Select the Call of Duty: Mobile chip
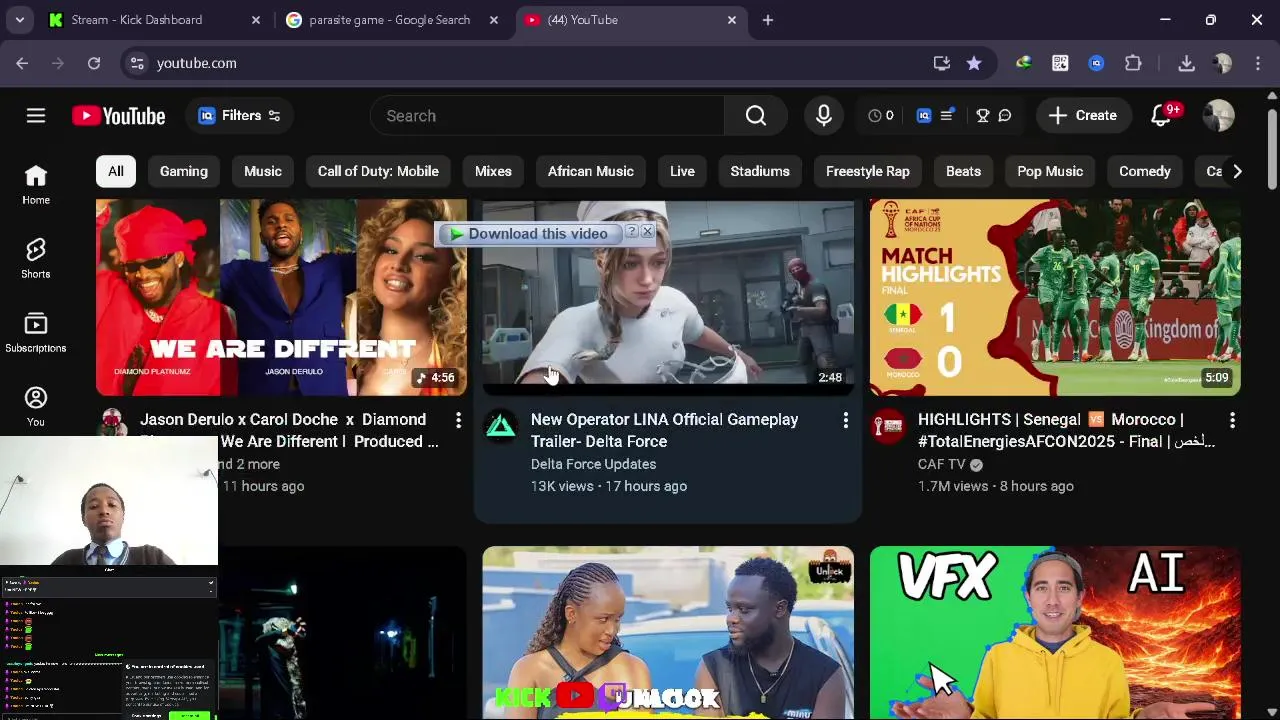The image size is (1280, 720). 378,171
